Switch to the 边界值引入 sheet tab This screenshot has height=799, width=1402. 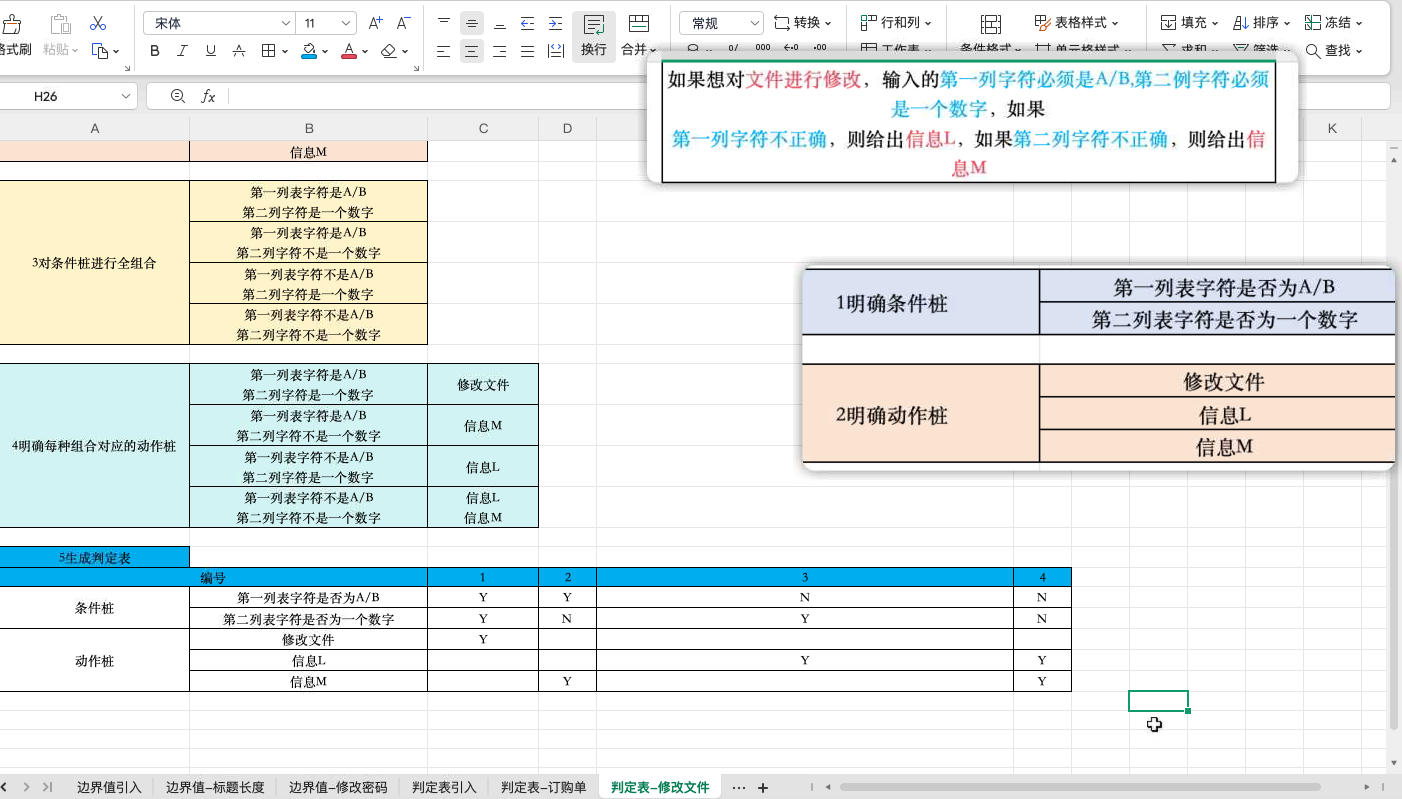[108, 787]
